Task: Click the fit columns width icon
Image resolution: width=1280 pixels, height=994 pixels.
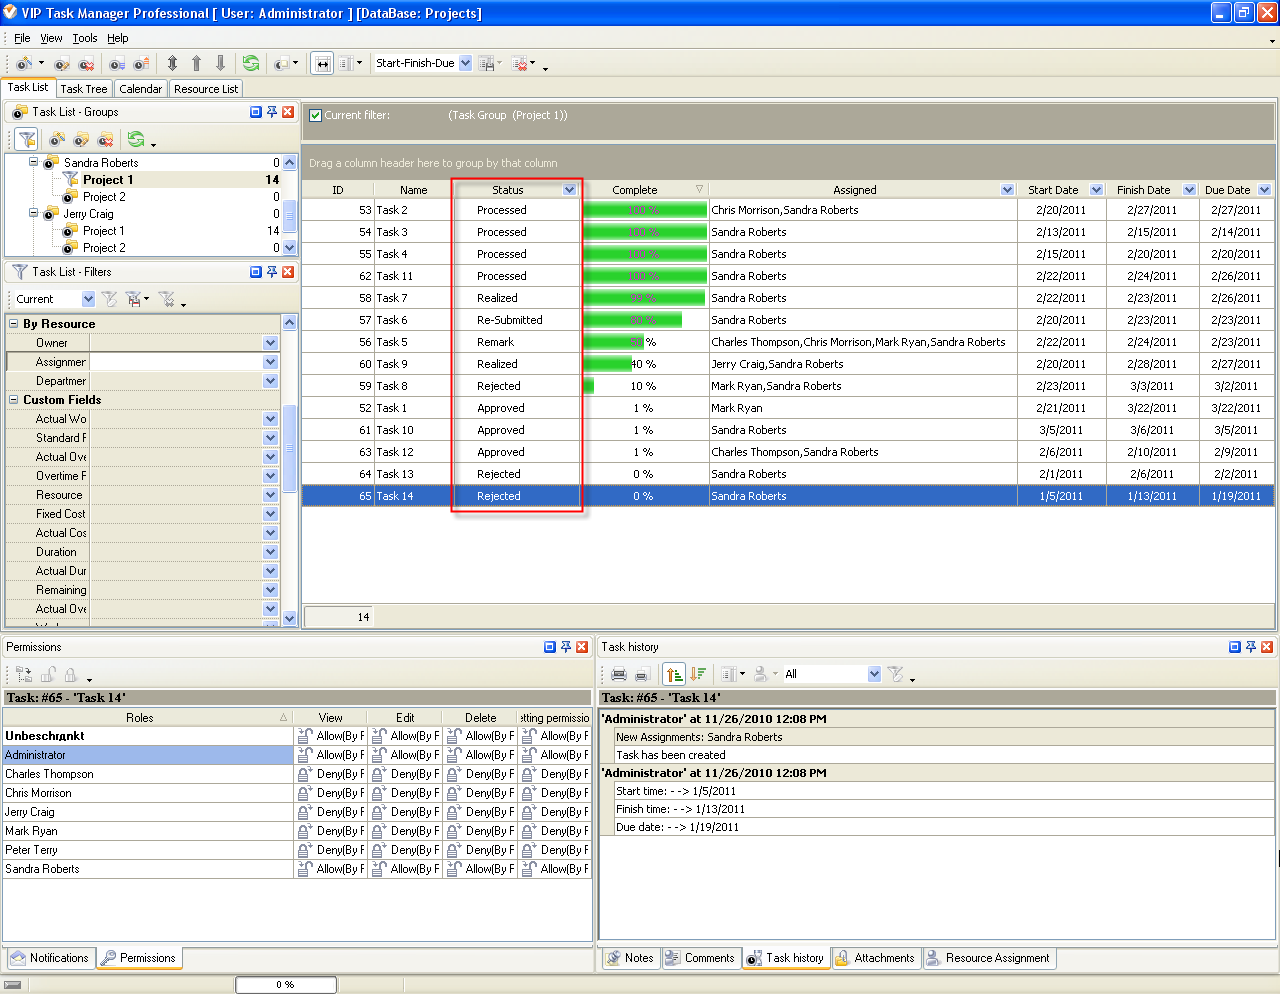Action: (322, 63)
